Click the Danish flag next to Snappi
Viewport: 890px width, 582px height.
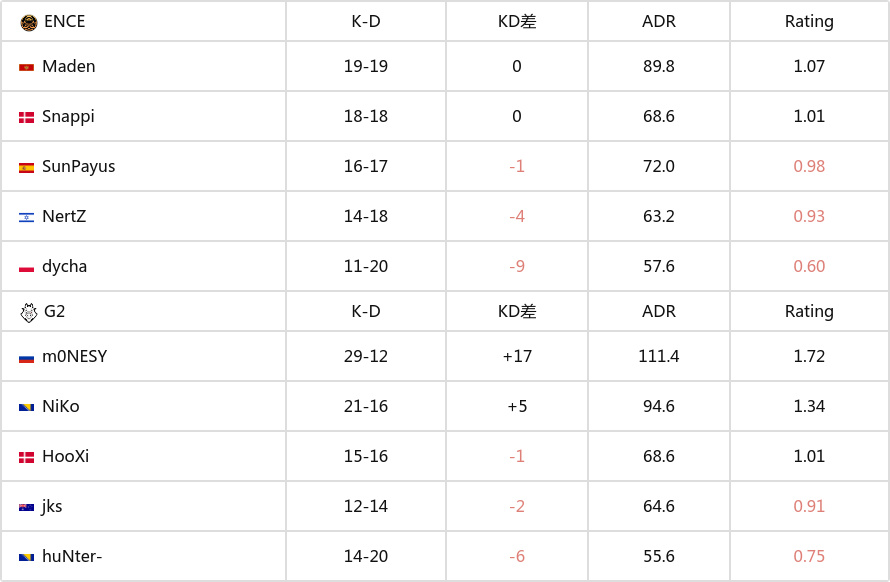click(x=27, y=117)
